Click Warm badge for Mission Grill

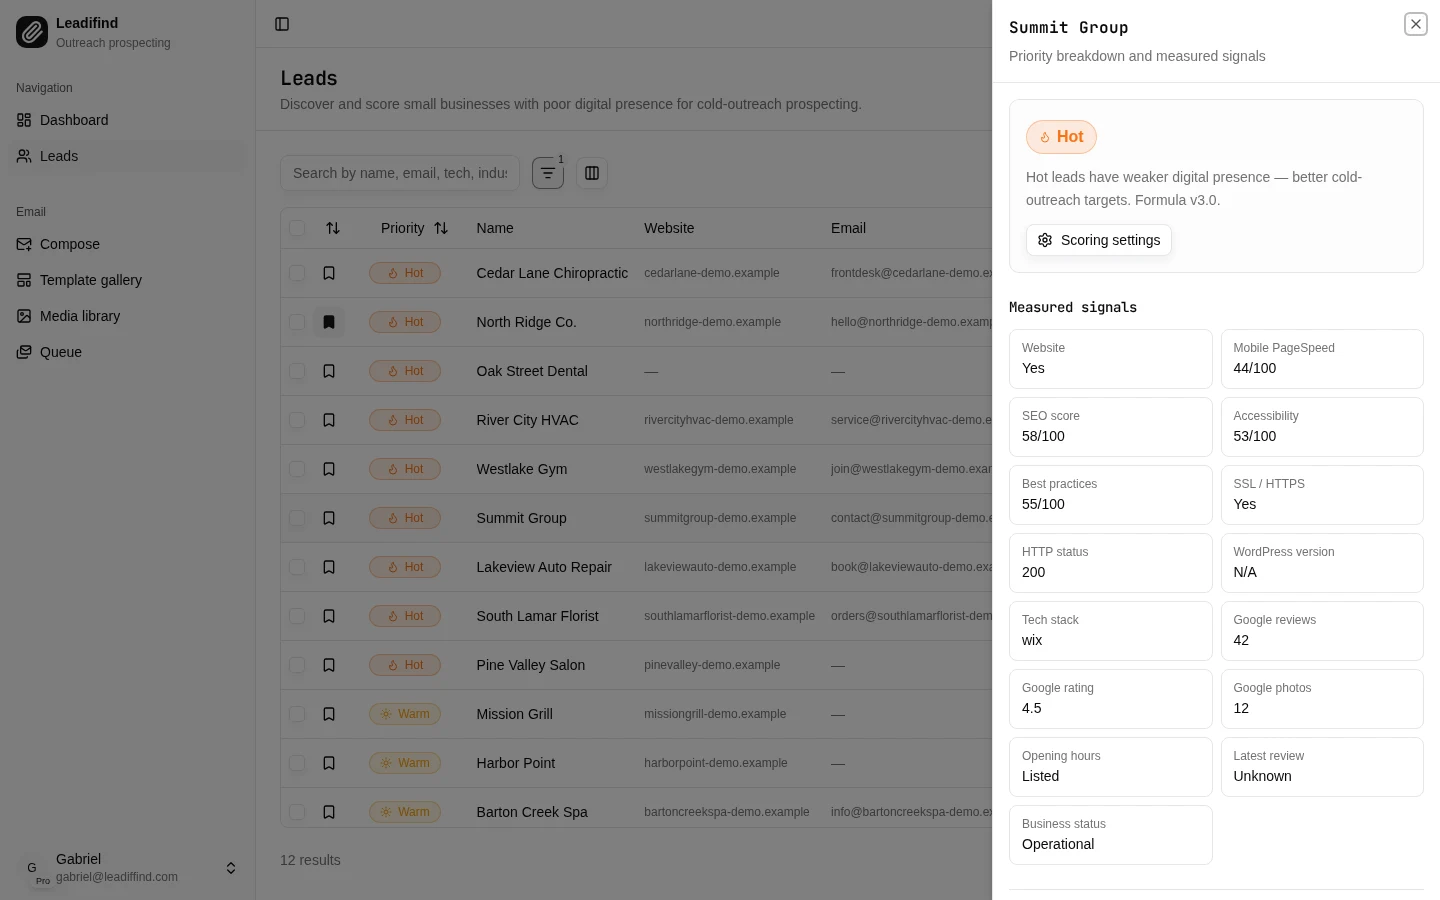tap(405, 714)
